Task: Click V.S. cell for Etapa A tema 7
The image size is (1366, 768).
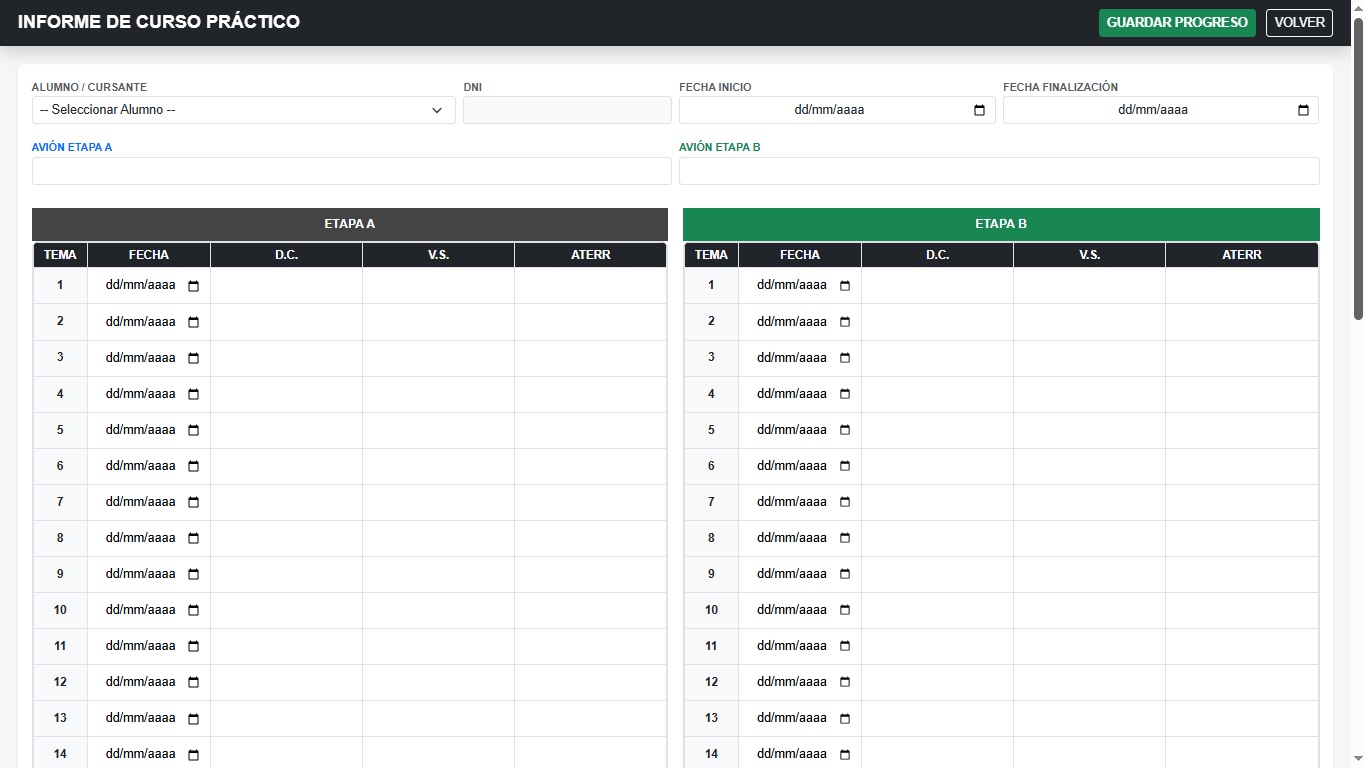Action: pos(438,502)
